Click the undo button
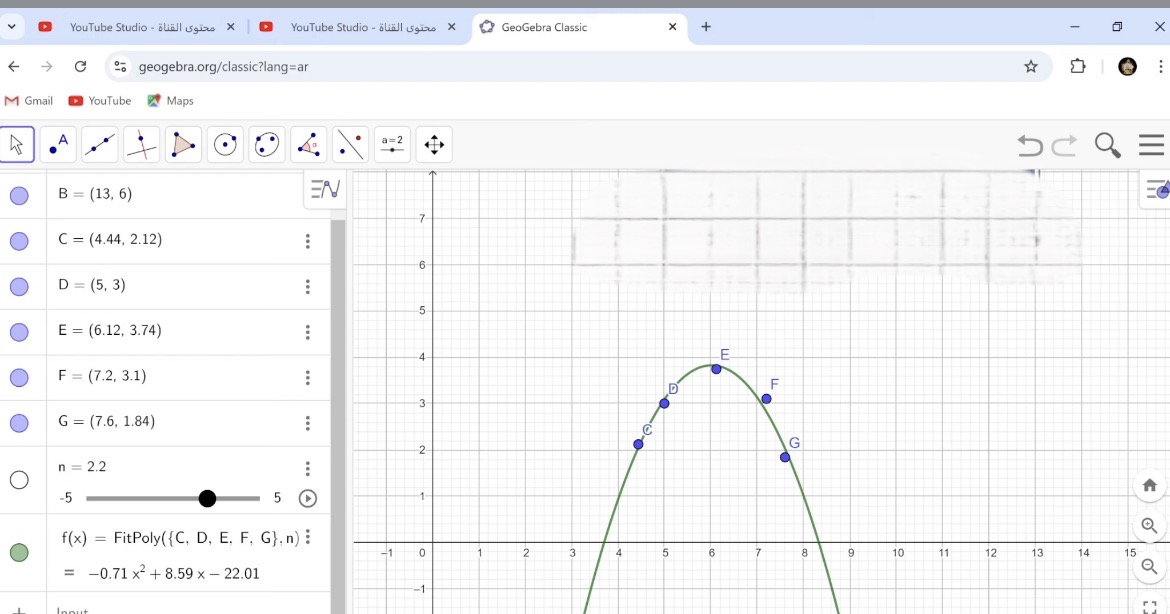The image size is (1170, 614). tap(1029, 146)
